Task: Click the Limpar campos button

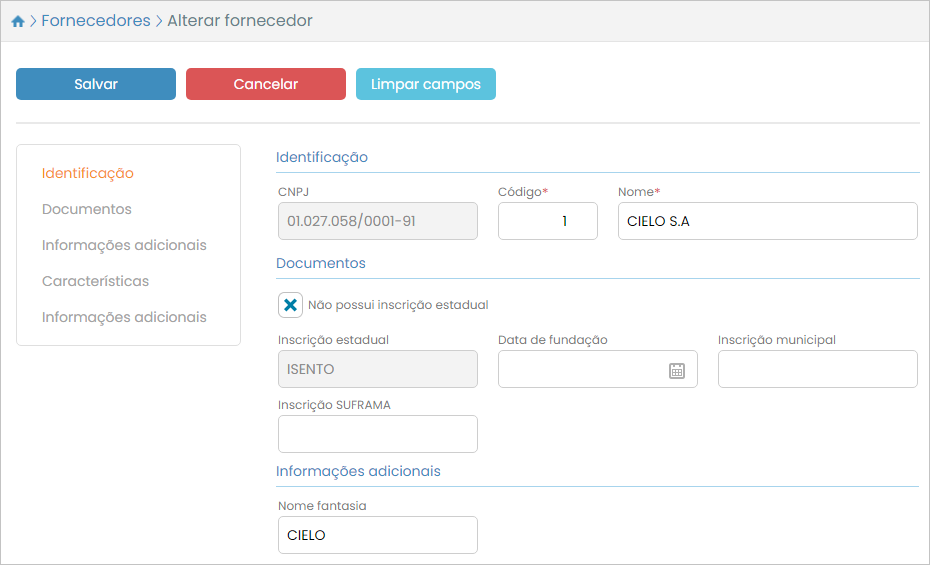Action: [x=426, y=84]
